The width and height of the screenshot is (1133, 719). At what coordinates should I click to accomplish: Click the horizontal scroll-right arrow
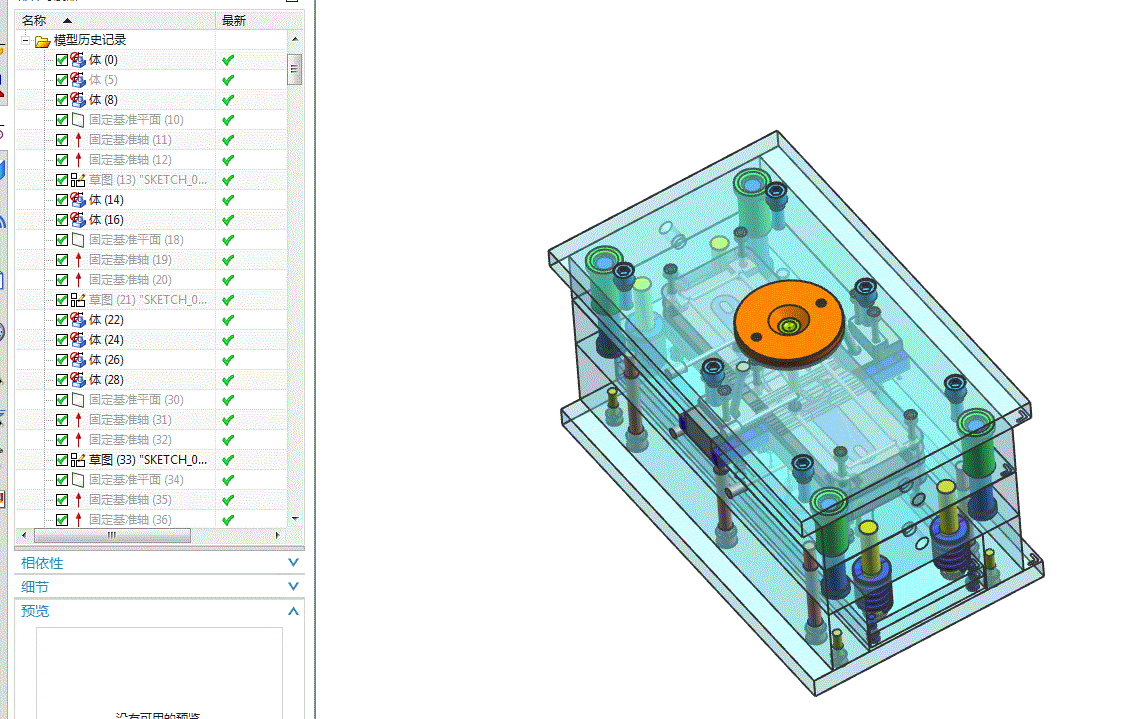(x=277, y=535)
